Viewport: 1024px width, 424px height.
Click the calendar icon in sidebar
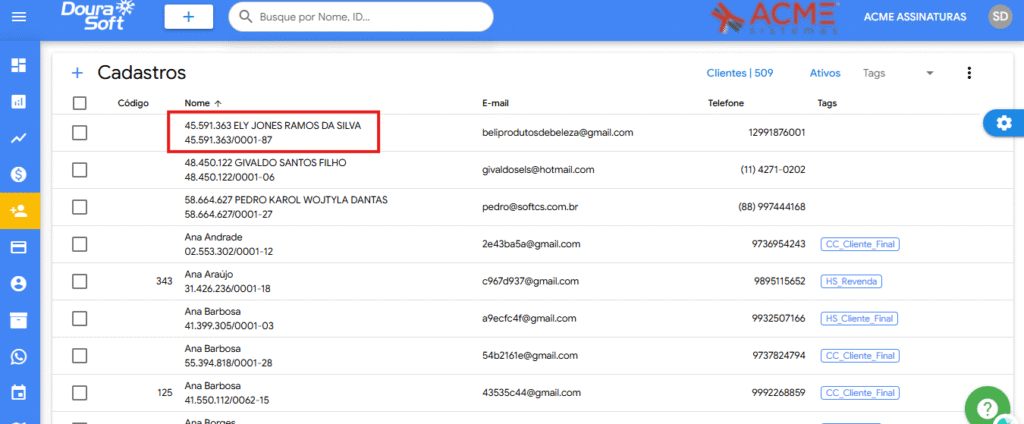click(x=18, y=392)
